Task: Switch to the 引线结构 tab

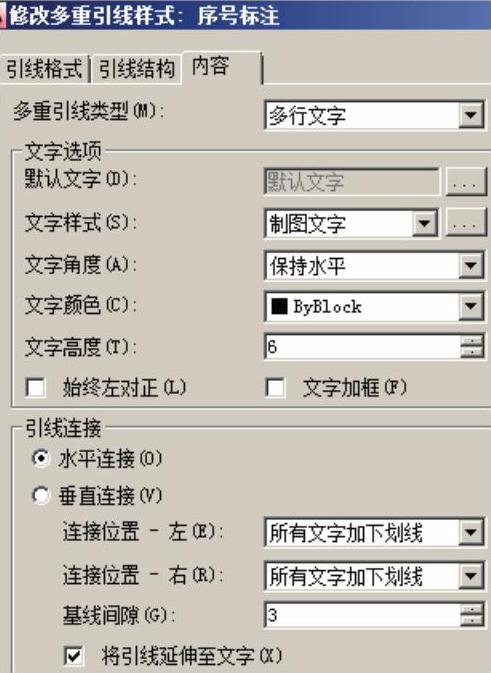Action: pos(136,69)
